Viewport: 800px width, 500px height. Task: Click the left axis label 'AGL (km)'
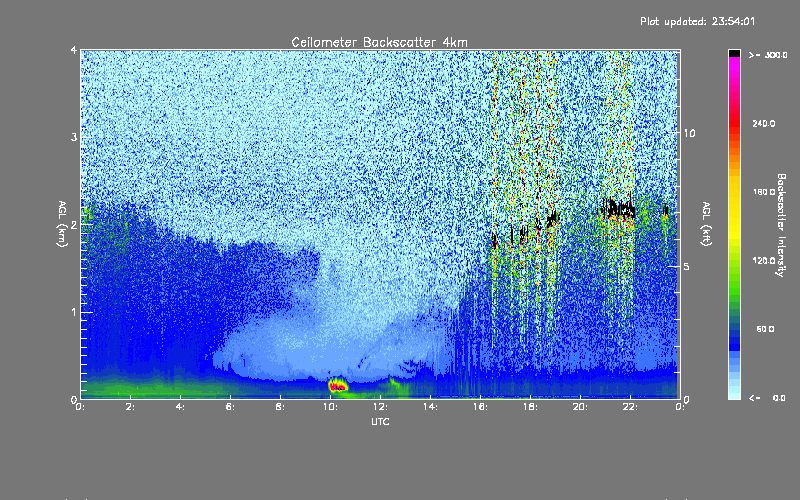pos(62,224)
